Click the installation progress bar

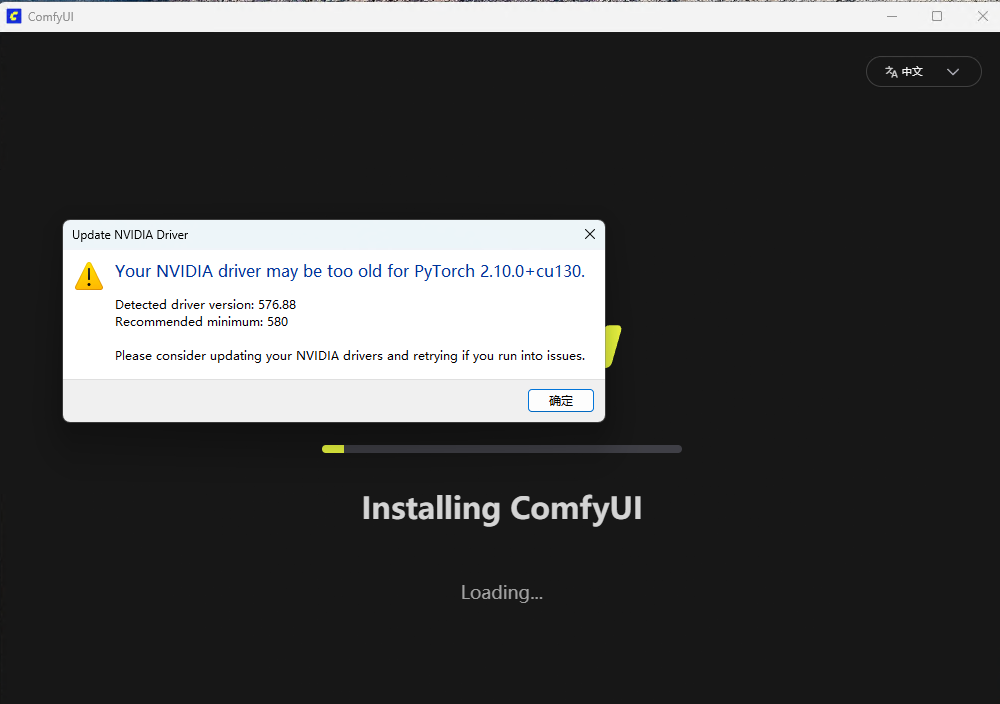[x=502, y=449]
